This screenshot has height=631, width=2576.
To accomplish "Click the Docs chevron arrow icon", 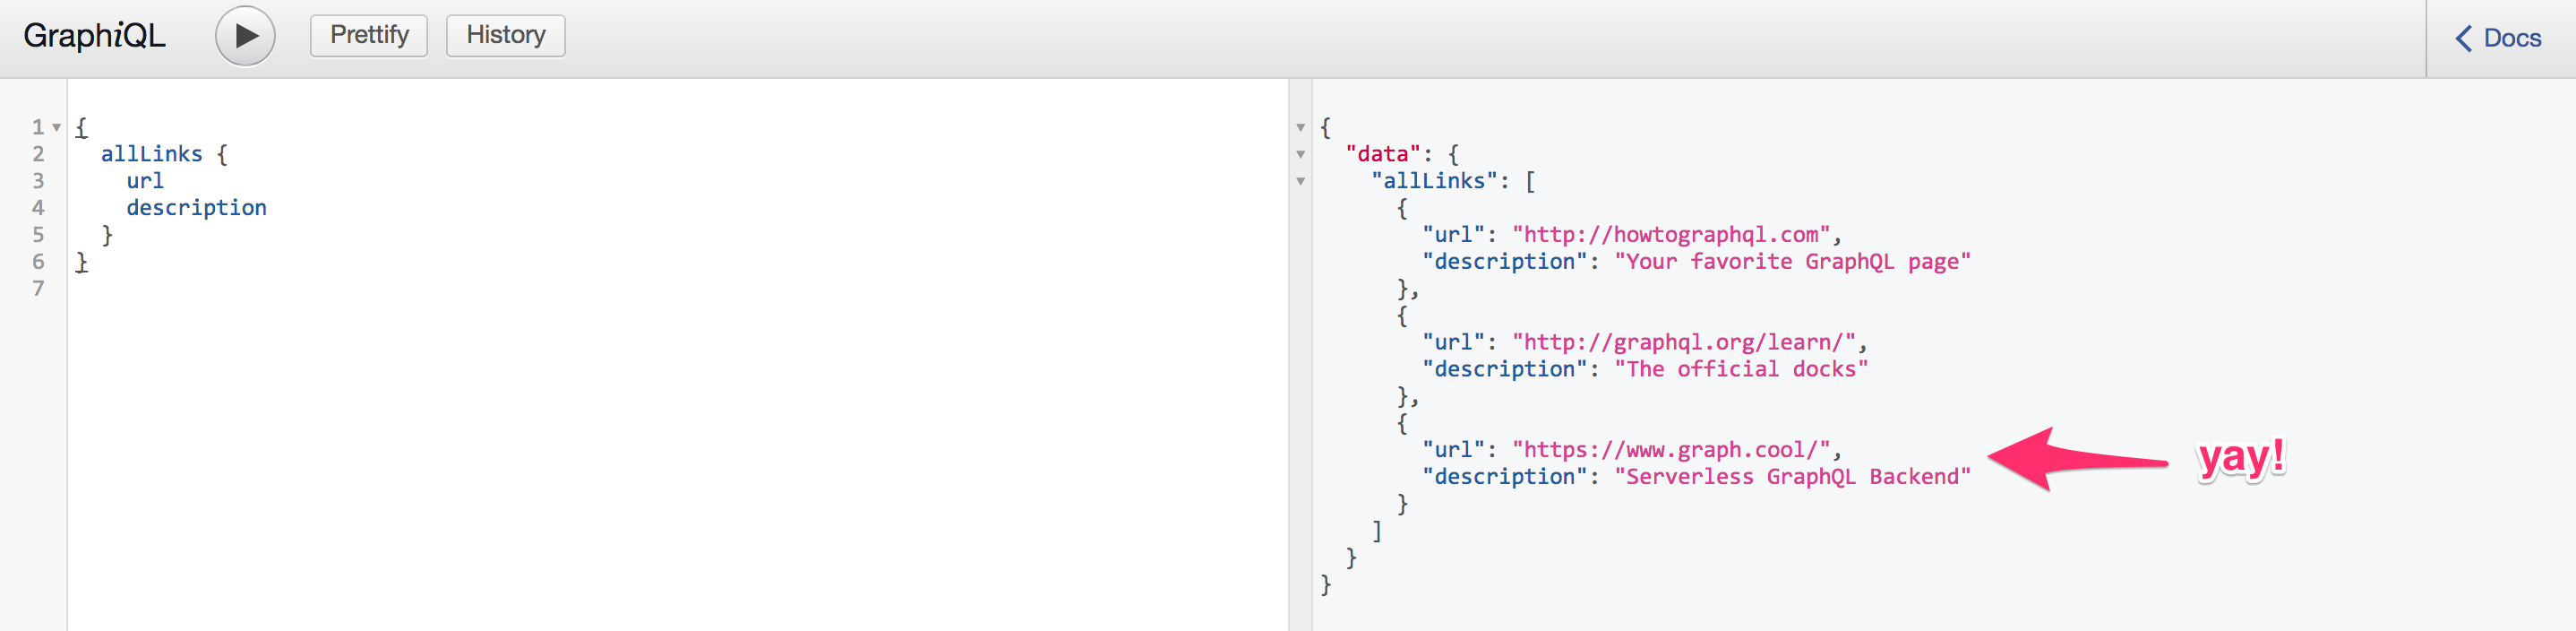I will click(2464, 38).
